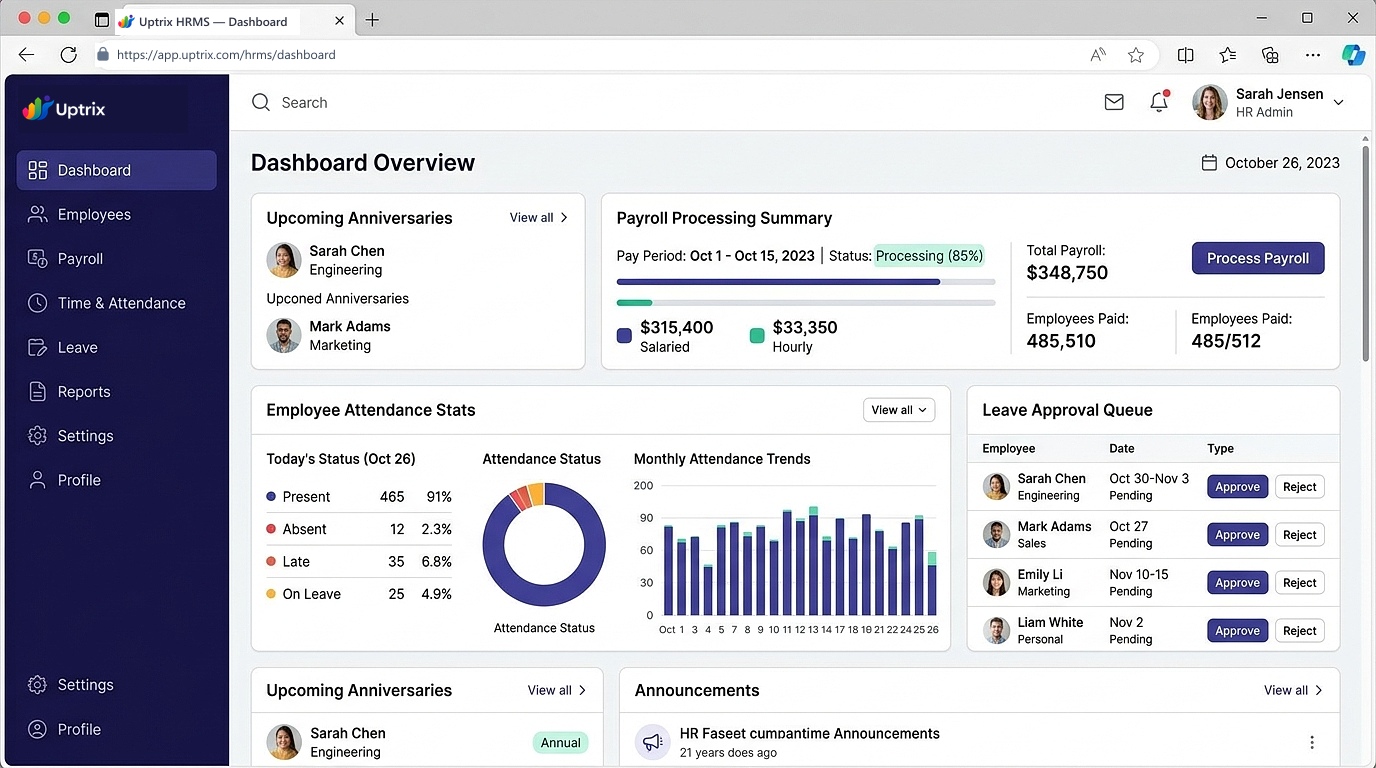Open a new browser tab
The image size is (1376, 768).
pyautogui.click(x=372, y=20)
